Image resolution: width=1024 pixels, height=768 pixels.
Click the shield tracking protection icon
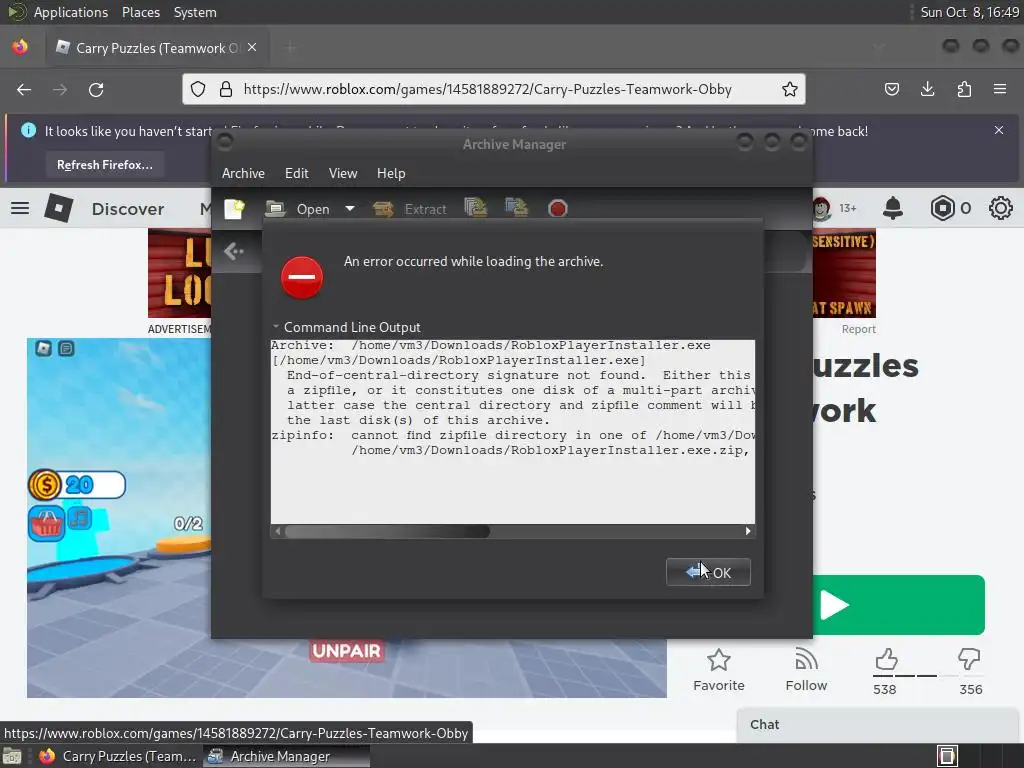(198, 89)
